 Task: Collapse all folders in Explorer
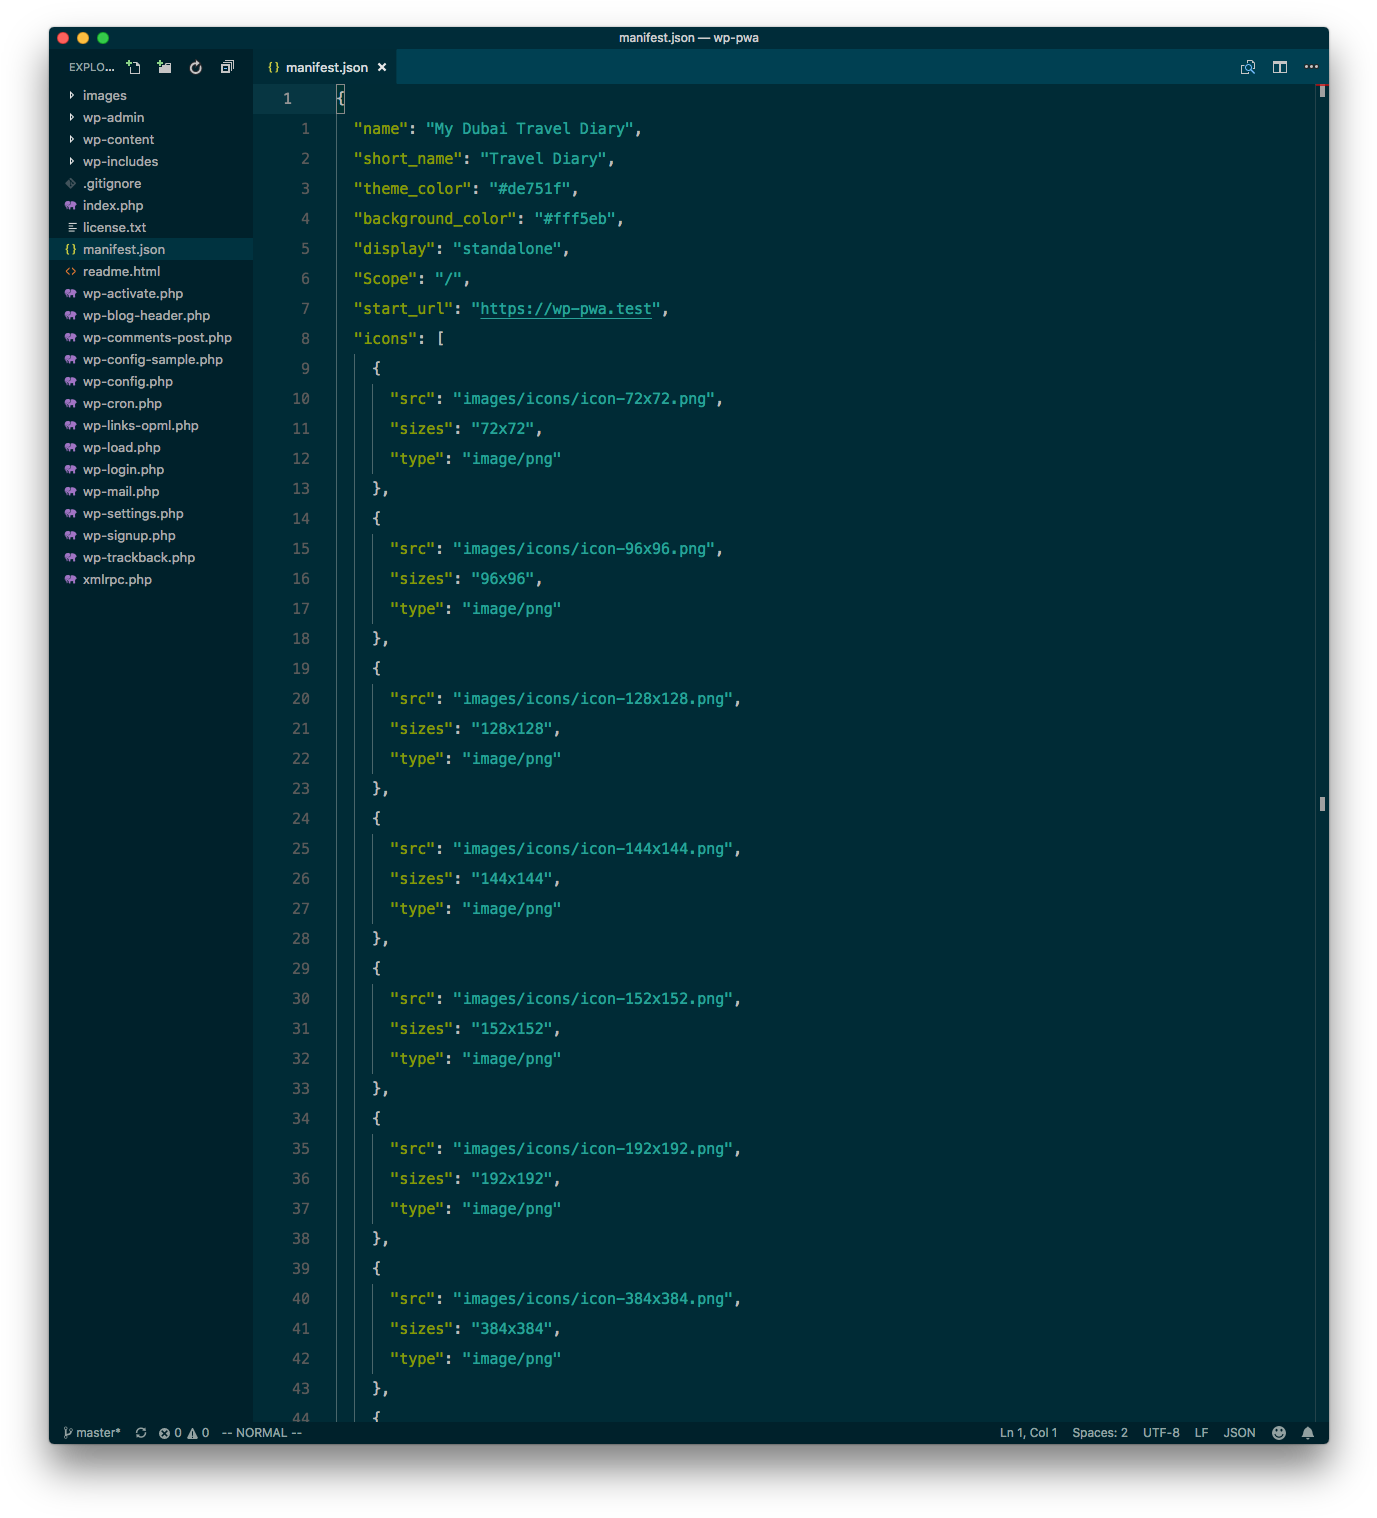tap(227, 67)
